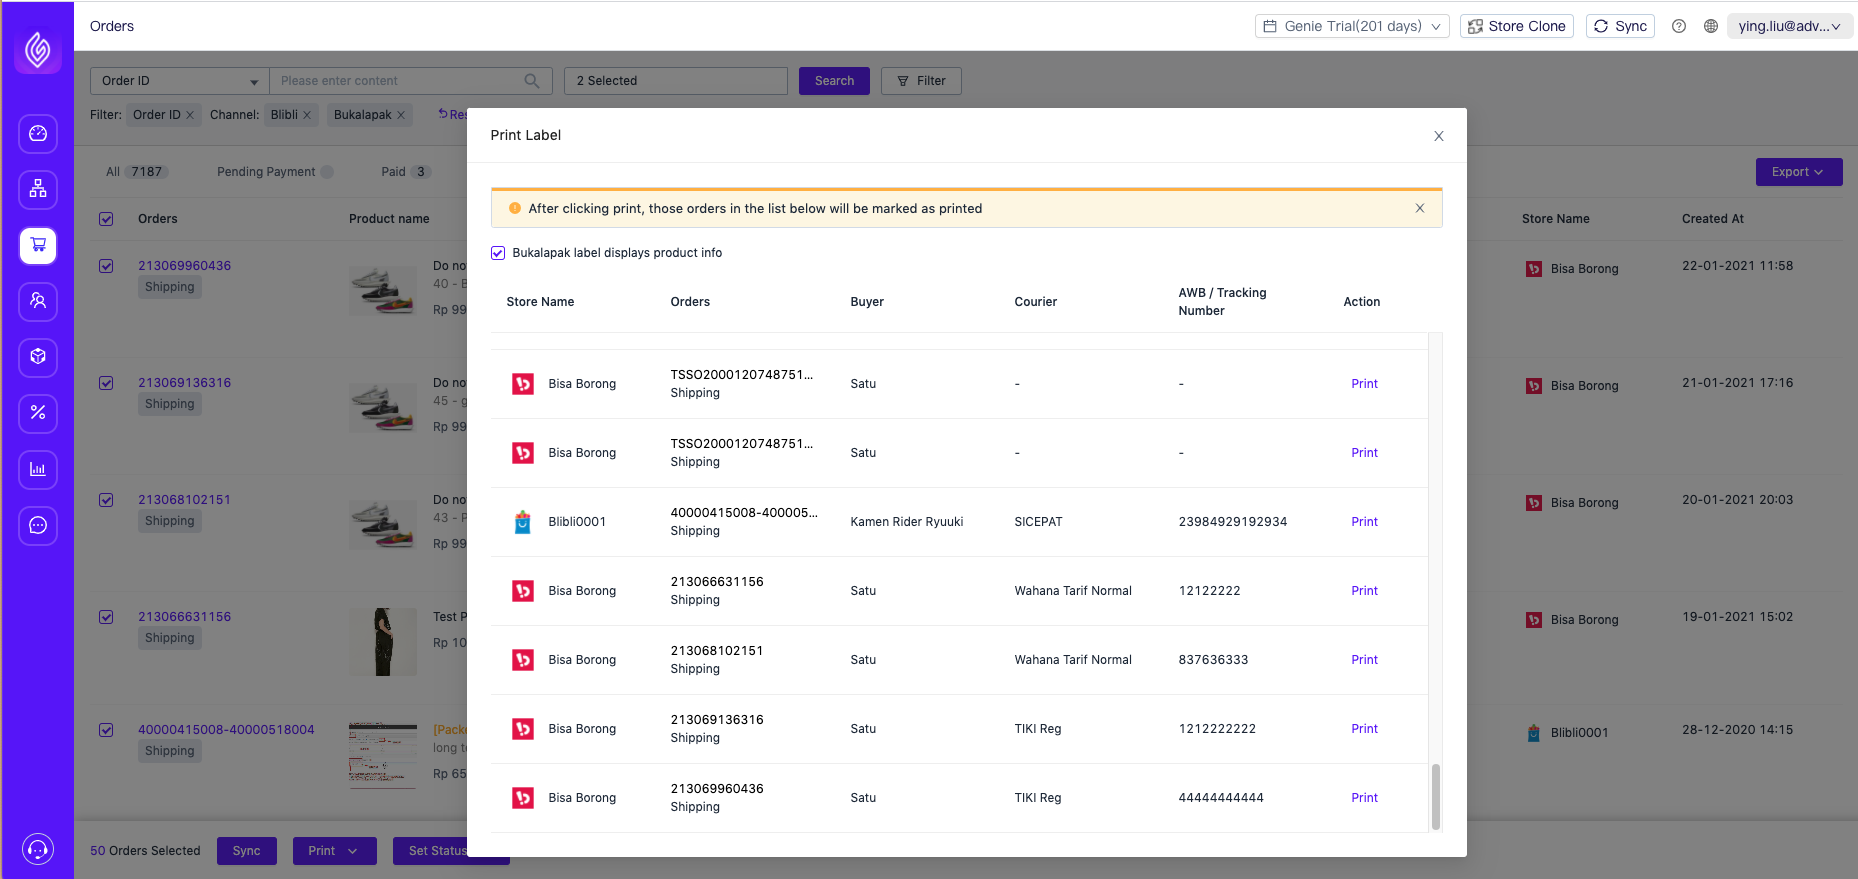Click the Print Label list scrollbar
This screenshot has height=879, width=1858.
(x=1436, y=796)
